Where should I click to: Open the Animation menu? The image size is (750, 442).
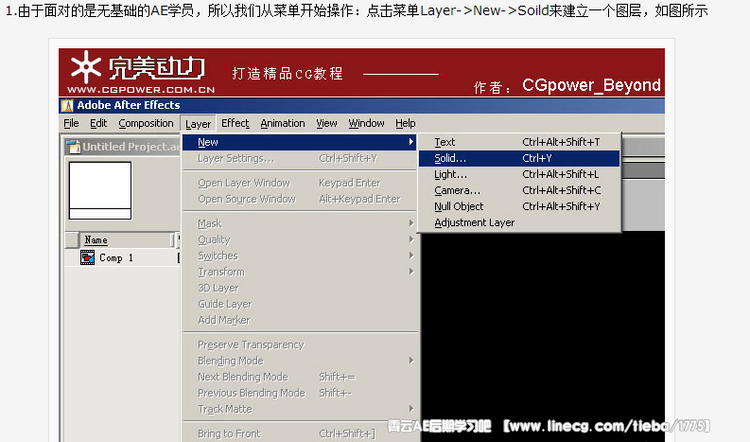tap(283, 123)
